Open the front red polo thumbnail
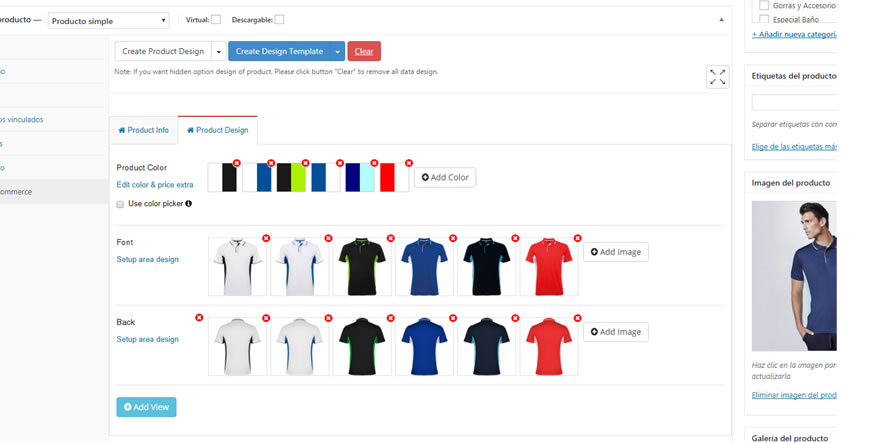This screenshot has width=885, height=443. coord(549,266)
